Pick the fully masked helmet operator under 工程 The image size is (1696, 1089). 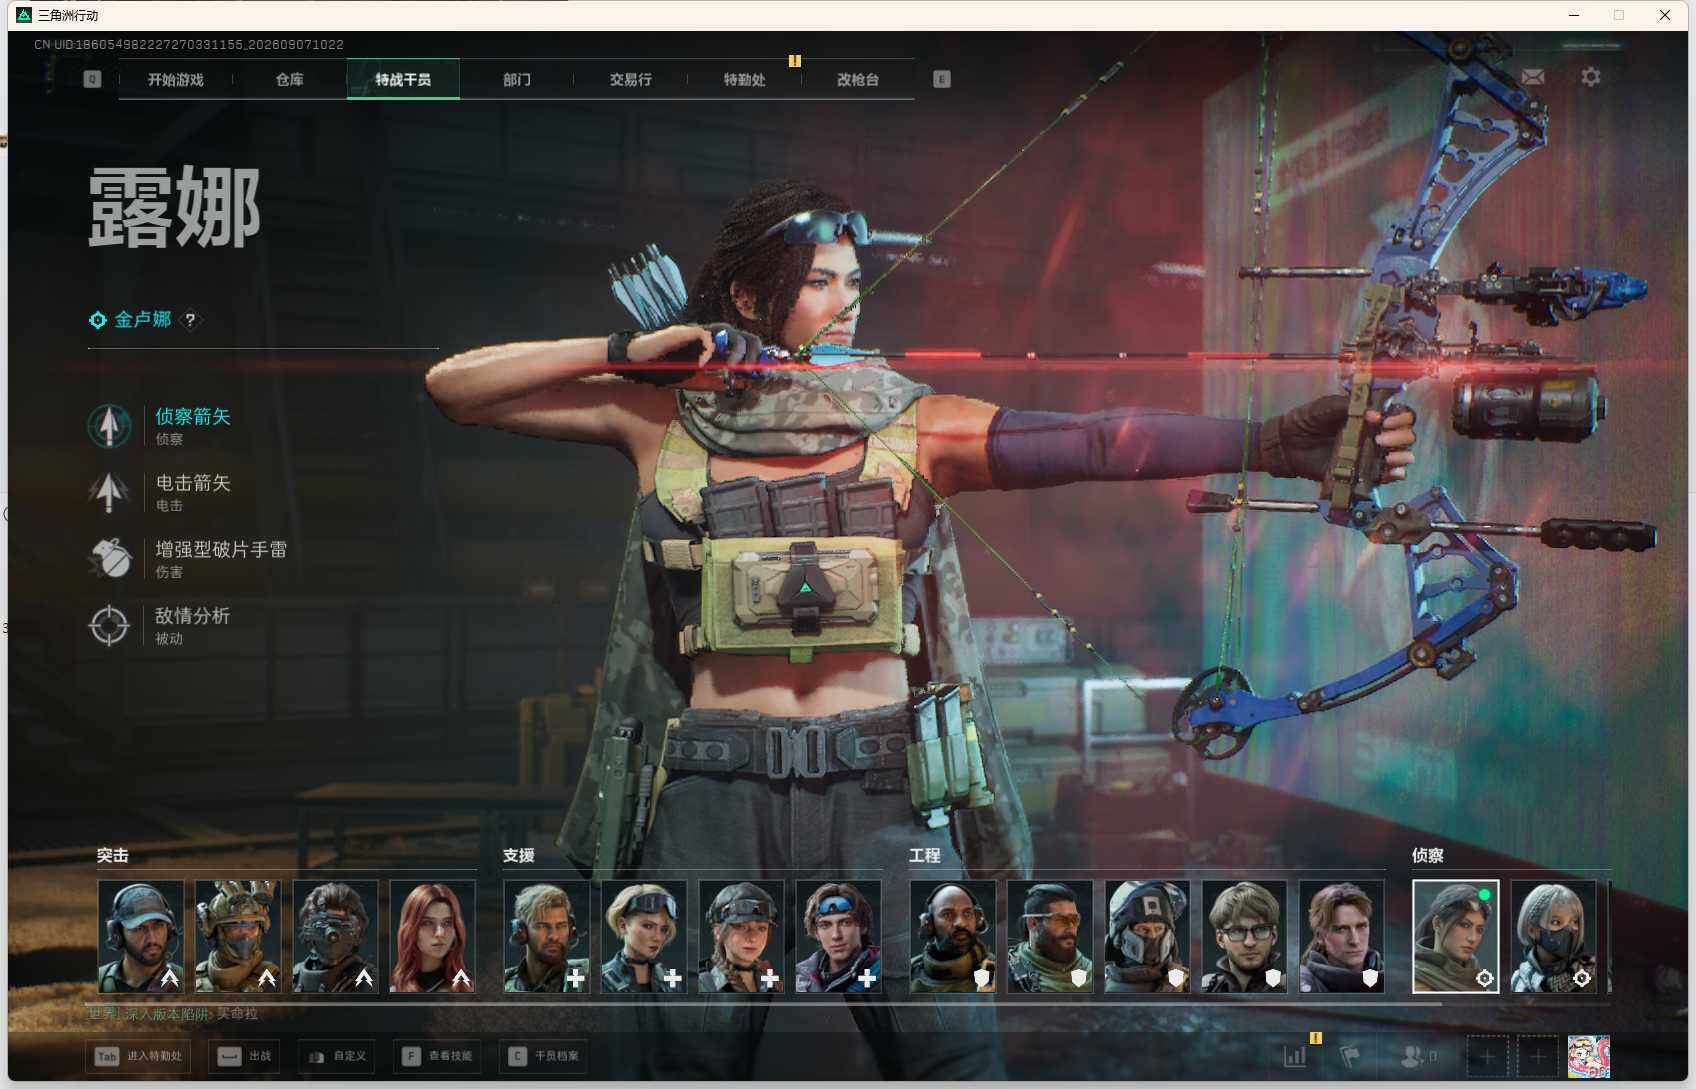point(1147,936)
